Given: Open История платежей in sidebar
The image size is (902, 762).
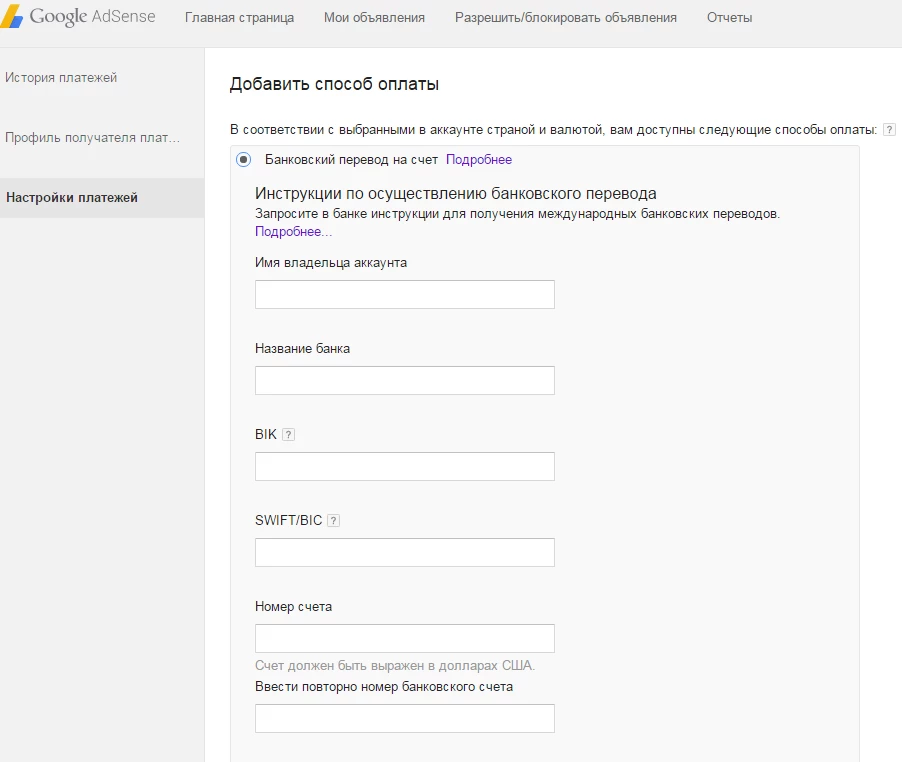Looking at the screenshot, I should (x=61, y=78).
